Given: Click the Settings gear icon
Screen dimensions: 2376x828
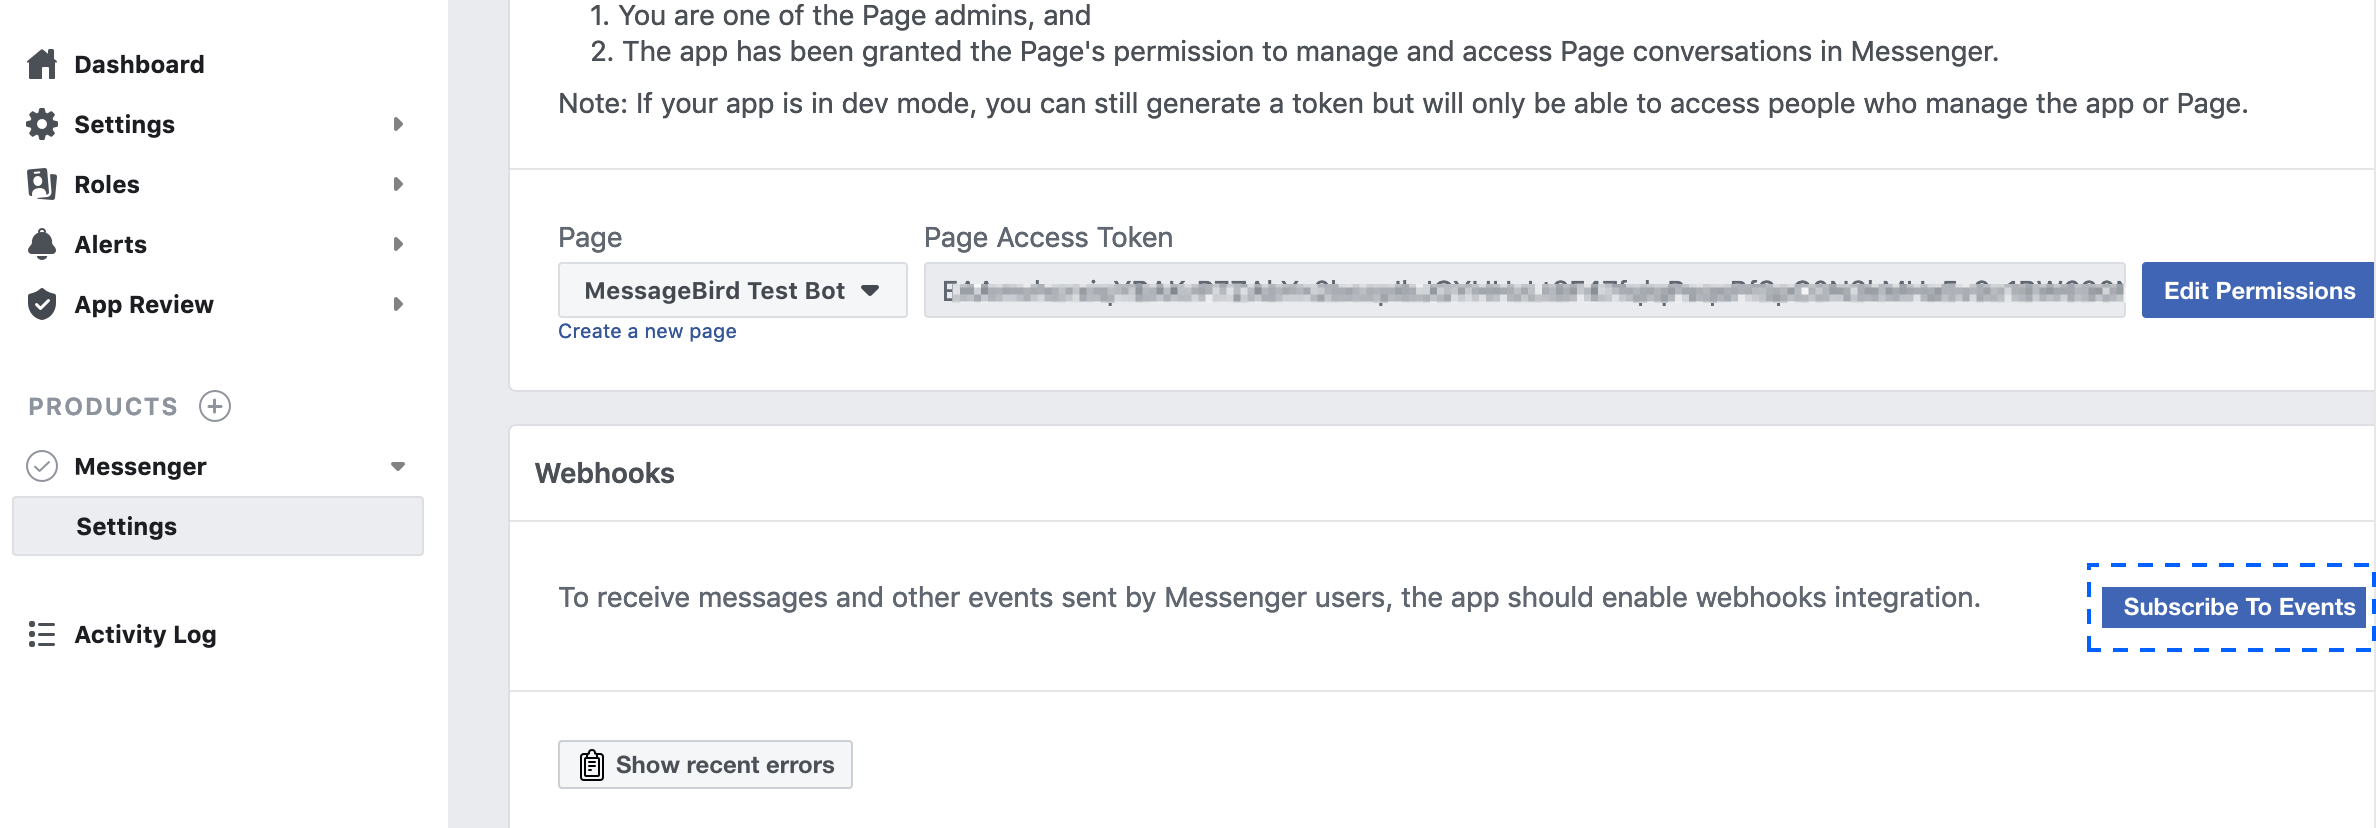Looking at the screenshot, I should 42,124.
